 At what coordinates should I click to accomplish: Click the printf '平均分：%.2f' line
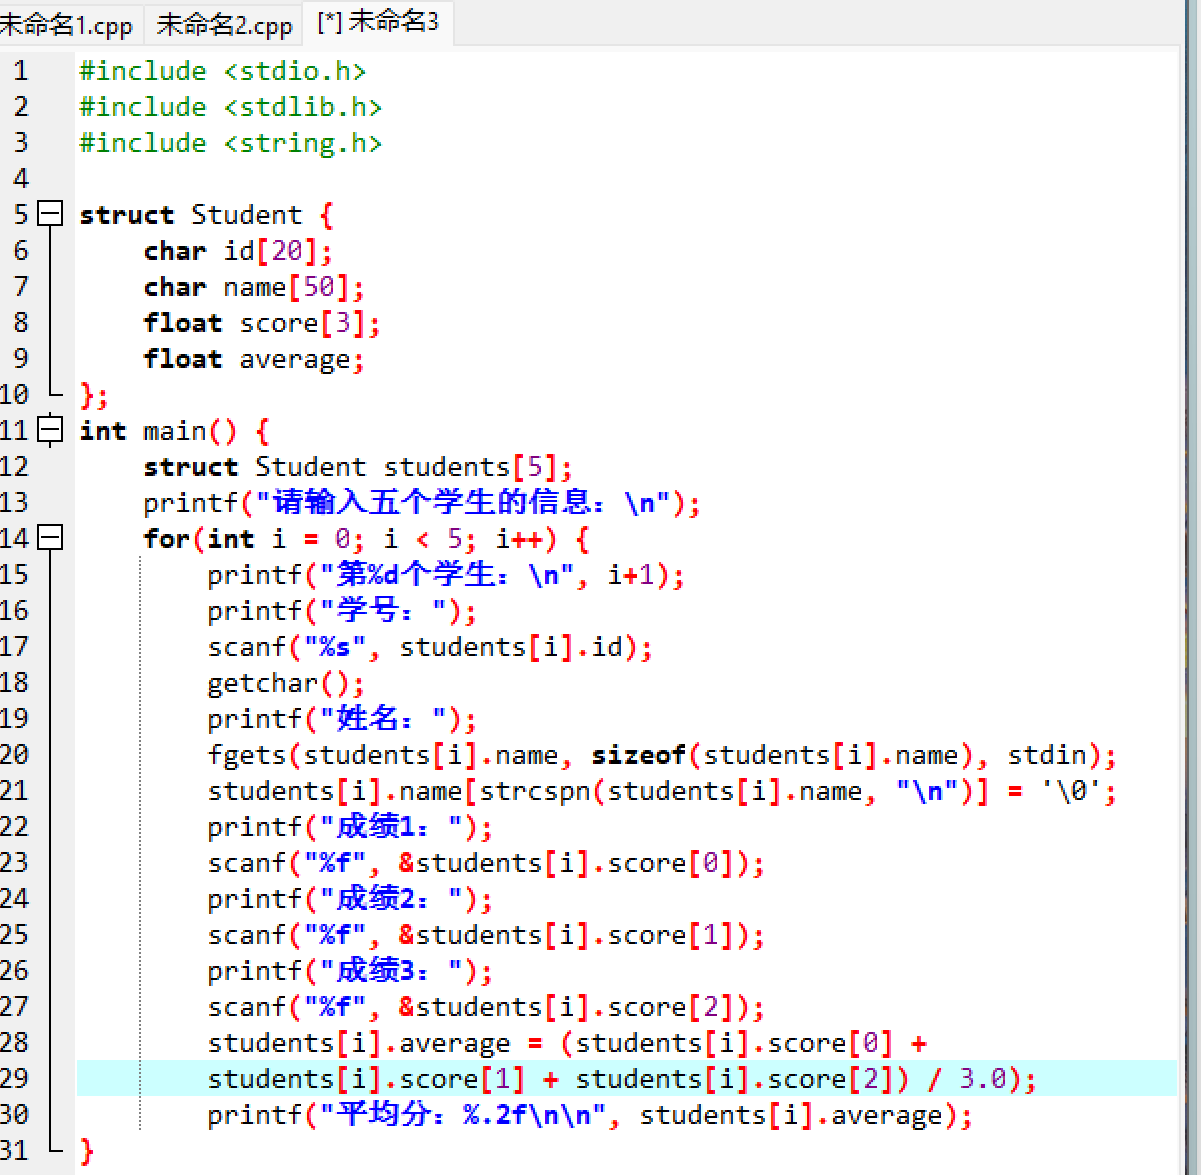click(590, 1115)
